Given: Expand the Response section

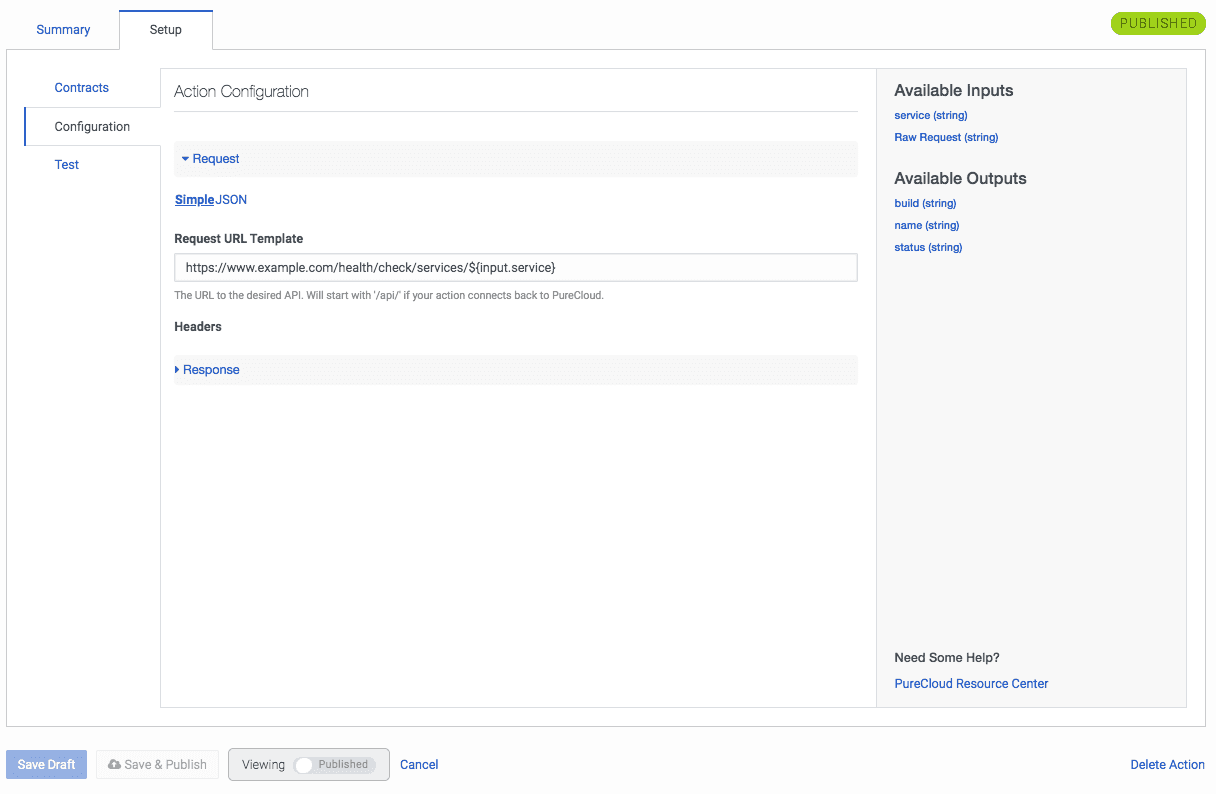Looking at the screenshot, I should 210,369.
